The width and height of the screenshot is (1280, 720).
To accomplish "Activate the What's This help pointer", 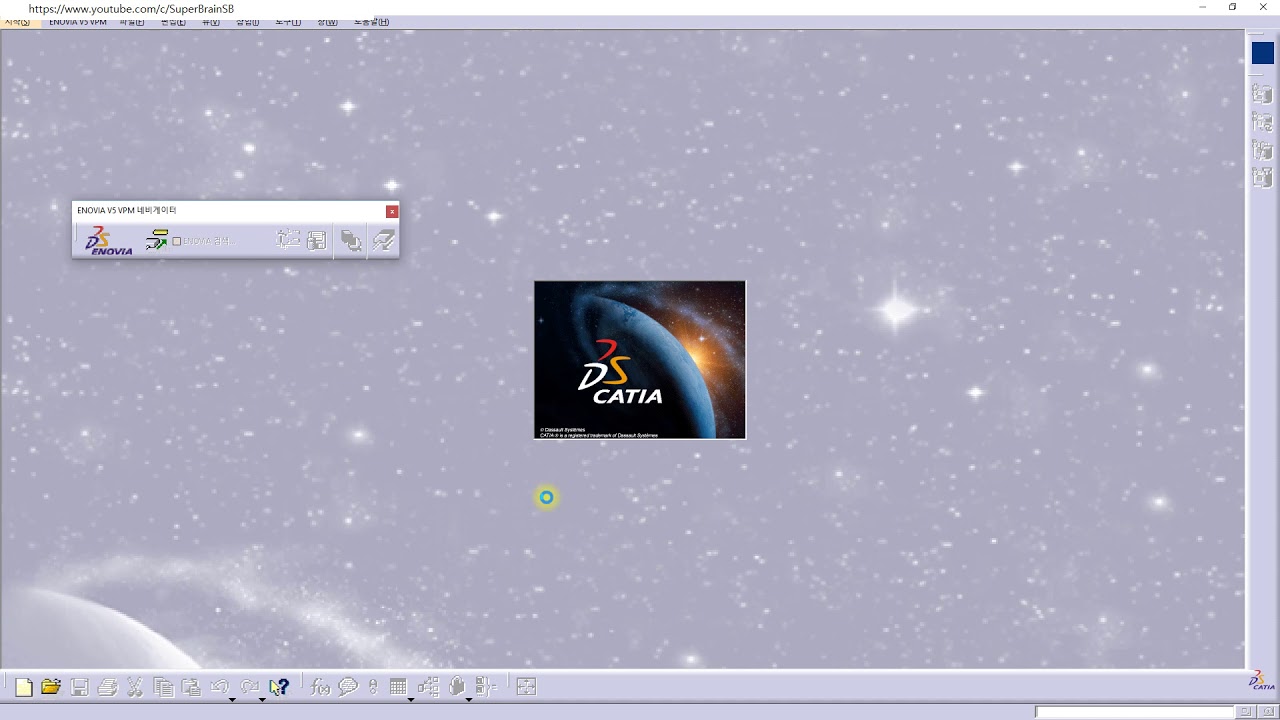I will 279,687.
